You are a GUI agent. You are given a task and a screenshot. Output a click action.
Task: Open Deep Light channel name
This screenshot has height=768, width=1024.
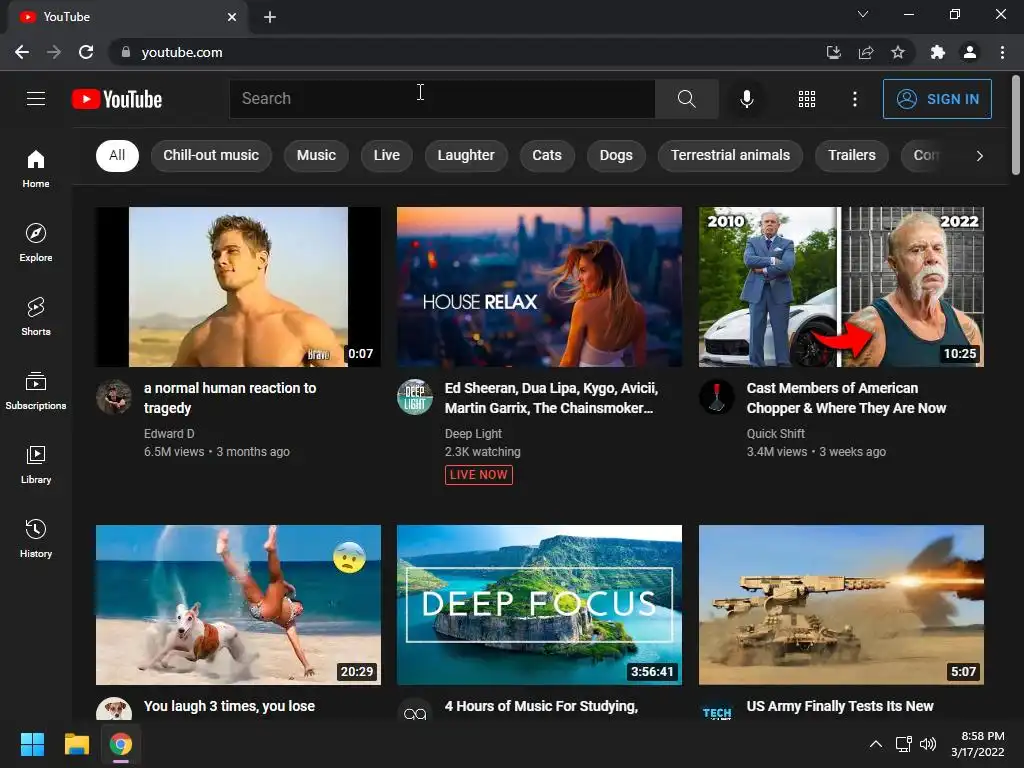(473, 434)
